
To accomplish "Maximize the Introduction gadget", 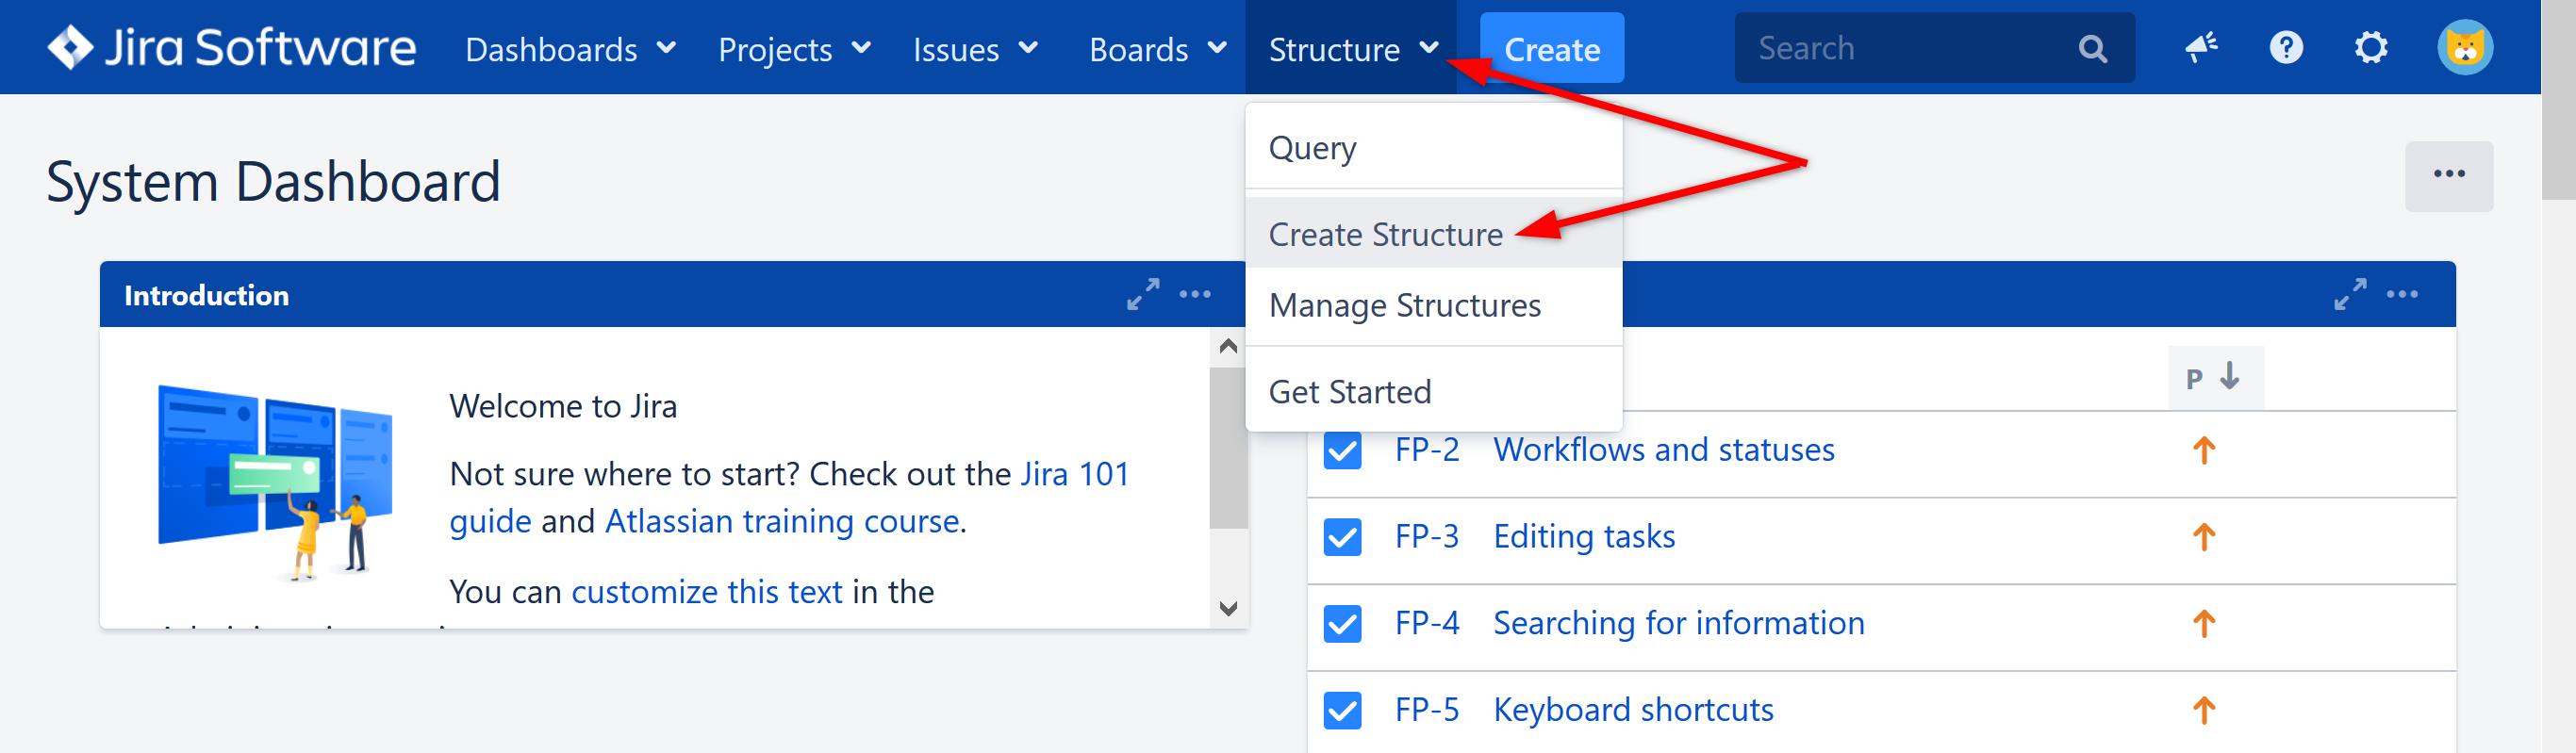I will [x=1143, y=294].
